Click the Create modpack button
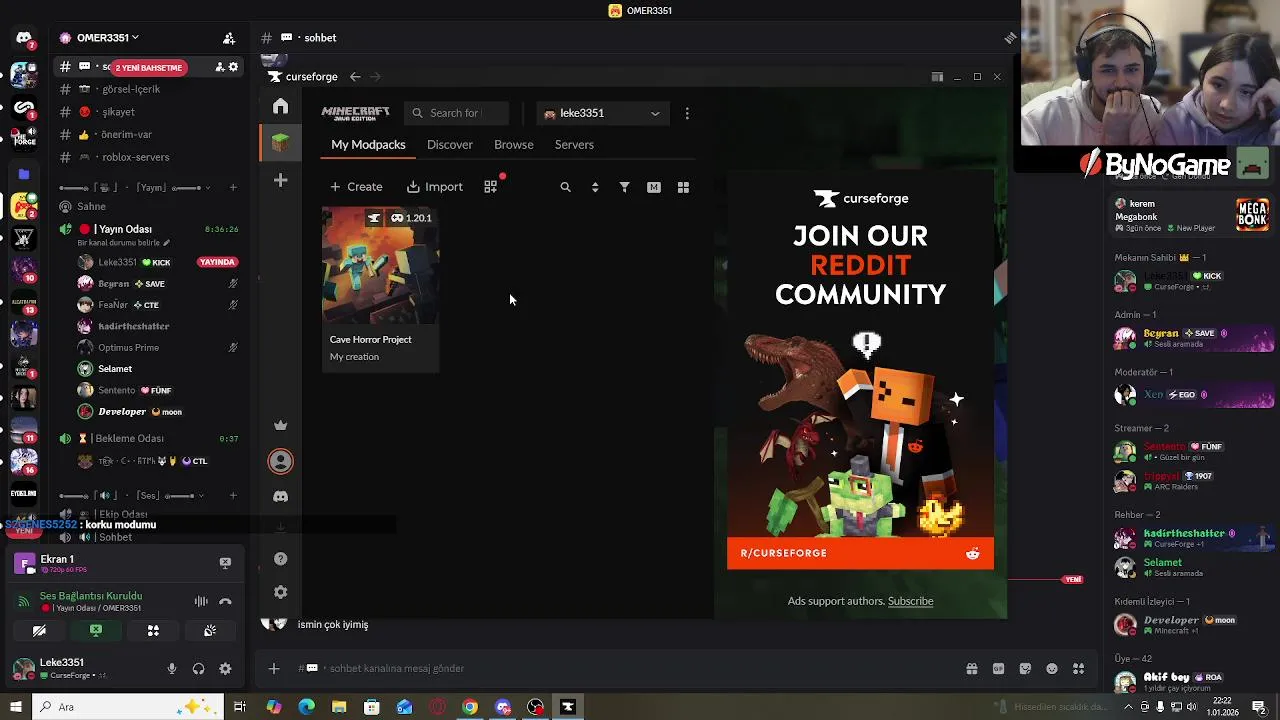1280x720 pixels. point(356,187)
